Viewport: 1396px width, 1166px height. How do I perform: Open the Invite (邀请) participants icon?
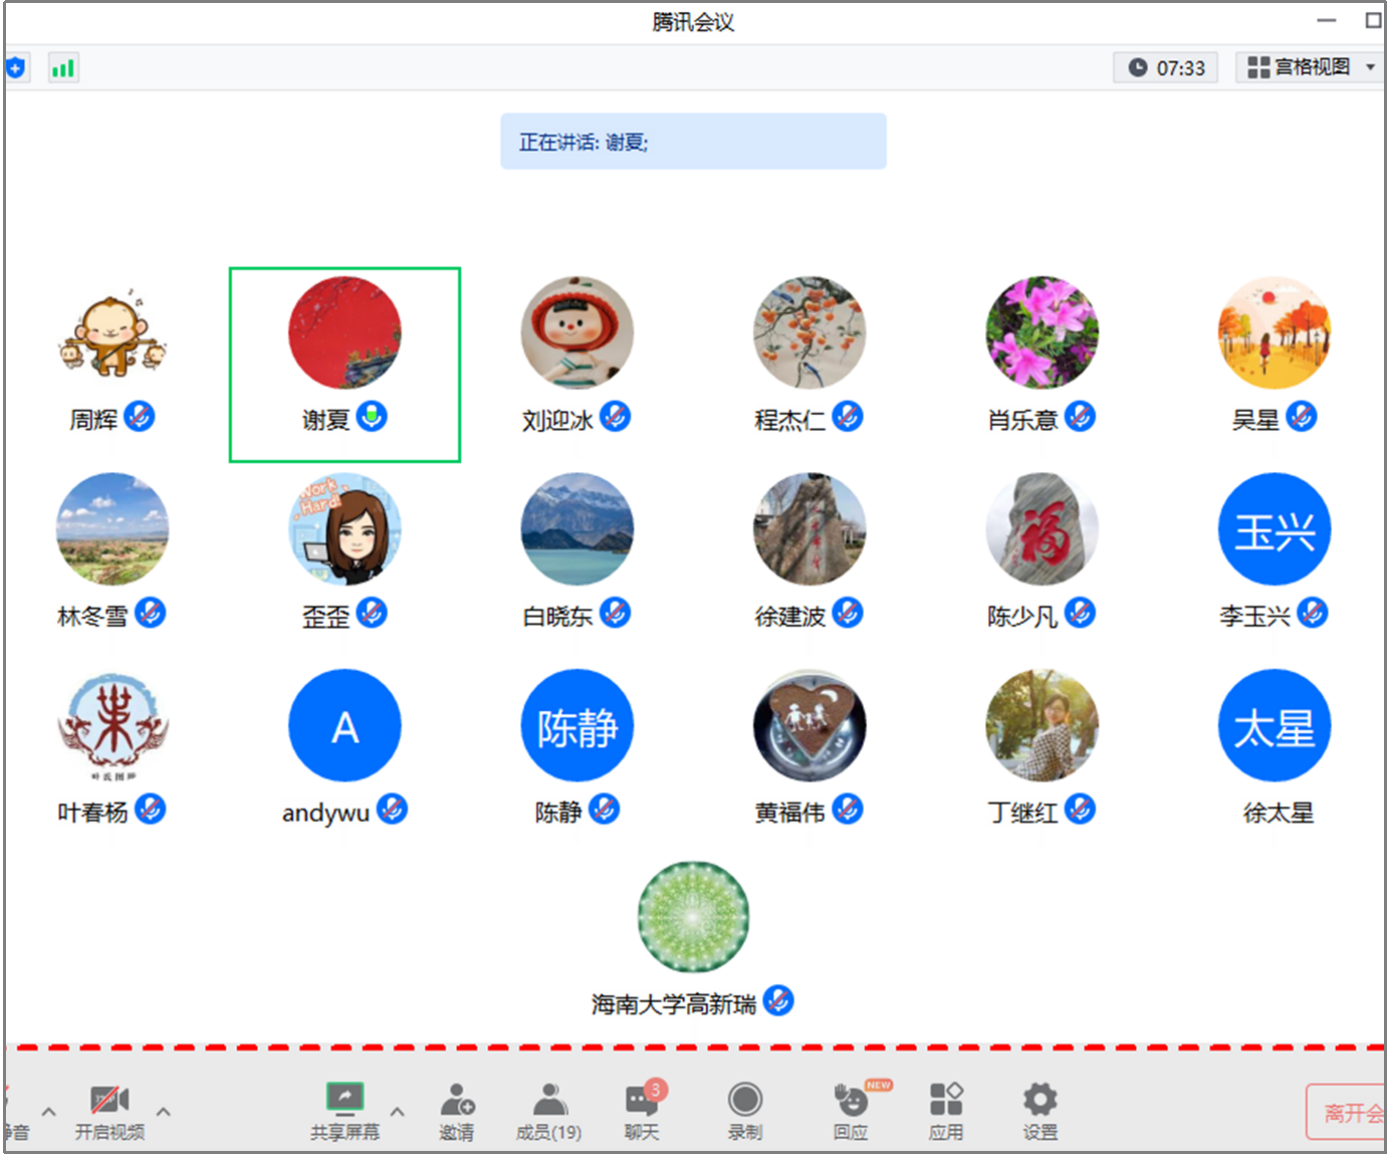(457, 1101)
